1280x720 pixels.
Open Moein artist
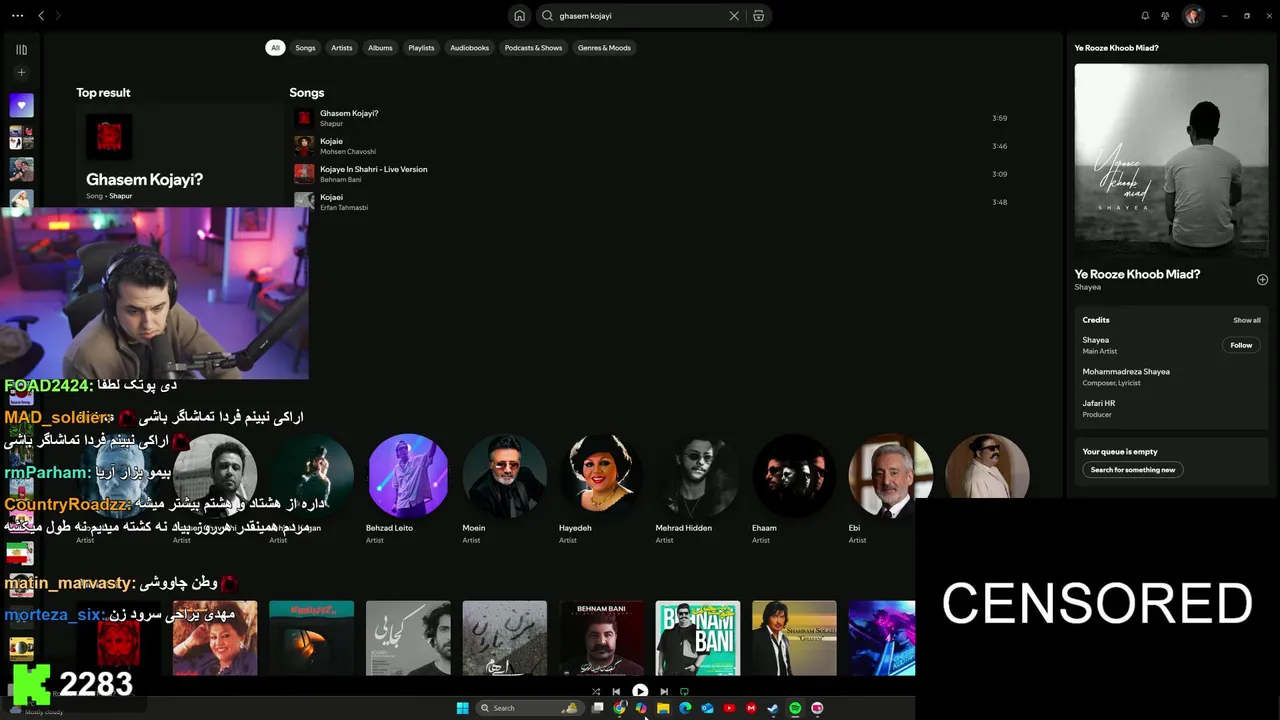(x=504, y=490)
